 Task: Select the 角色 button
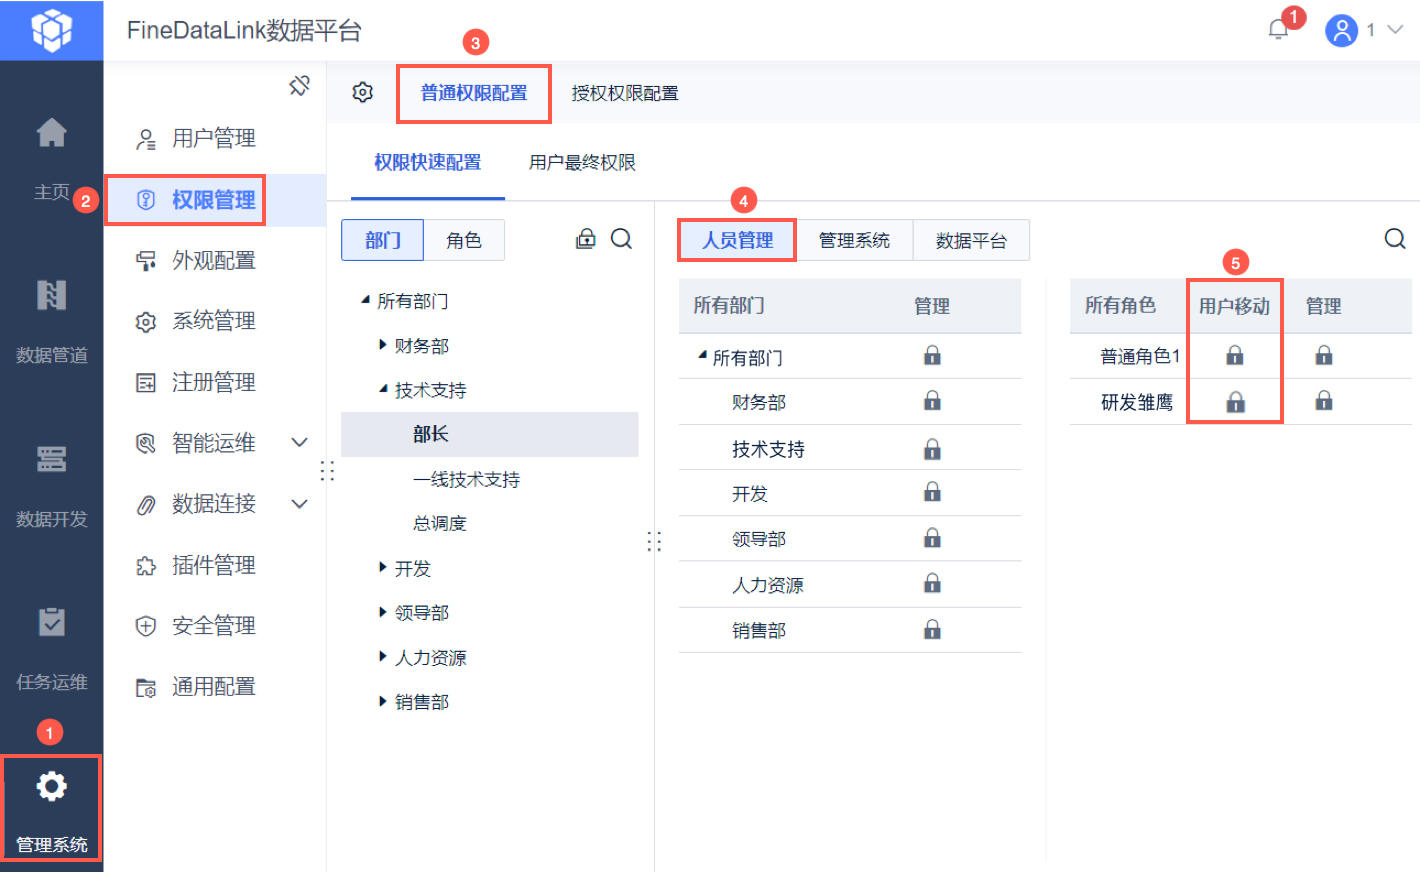(464, 240)
